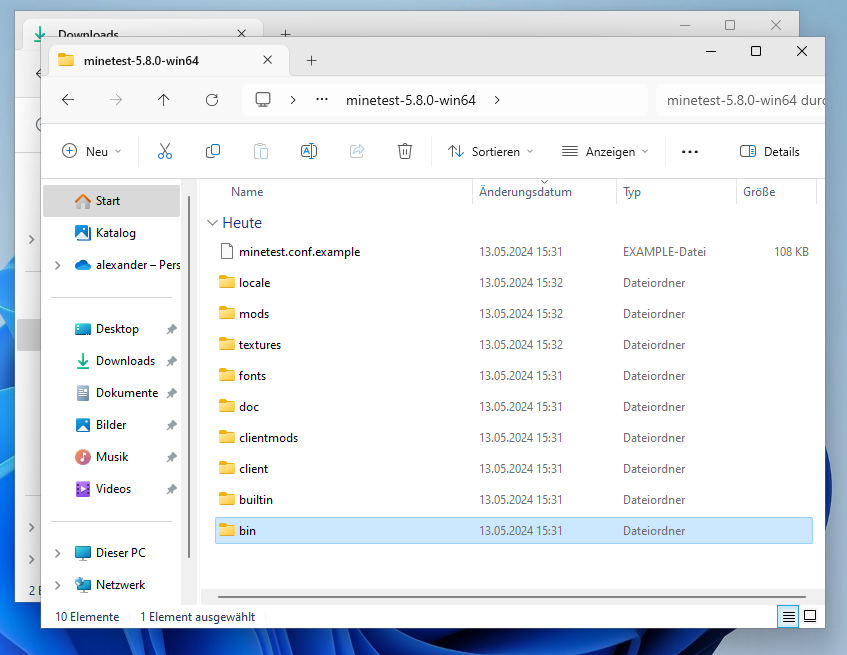Sort by the Änderungsdatum column header
847x655 pixels.
544,192
